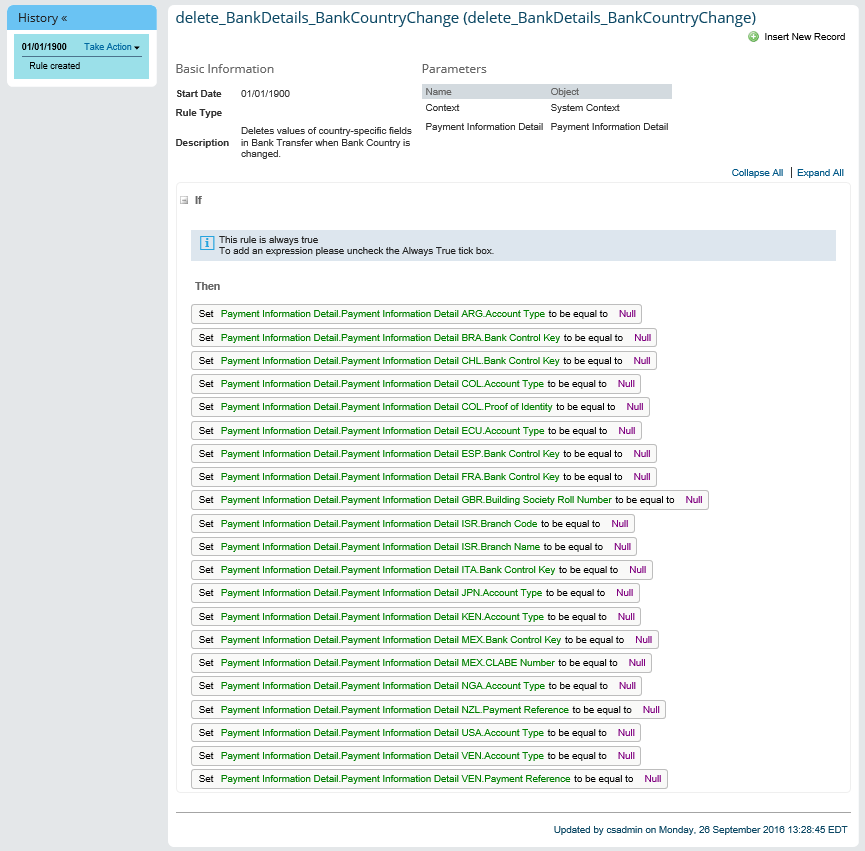Image resolution: width=865 pixels, height=851 pixels.
Task: Click the VEN.Account Type field
Action: point(382,757)
